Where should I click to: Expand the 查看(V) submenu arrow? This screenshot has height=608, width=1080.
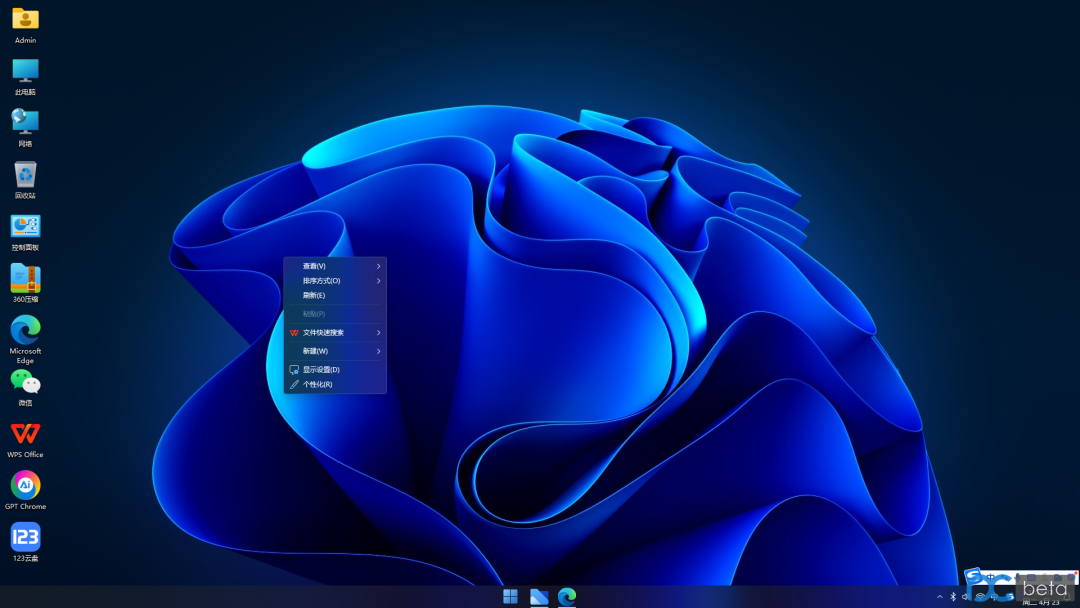coord(378,266)
